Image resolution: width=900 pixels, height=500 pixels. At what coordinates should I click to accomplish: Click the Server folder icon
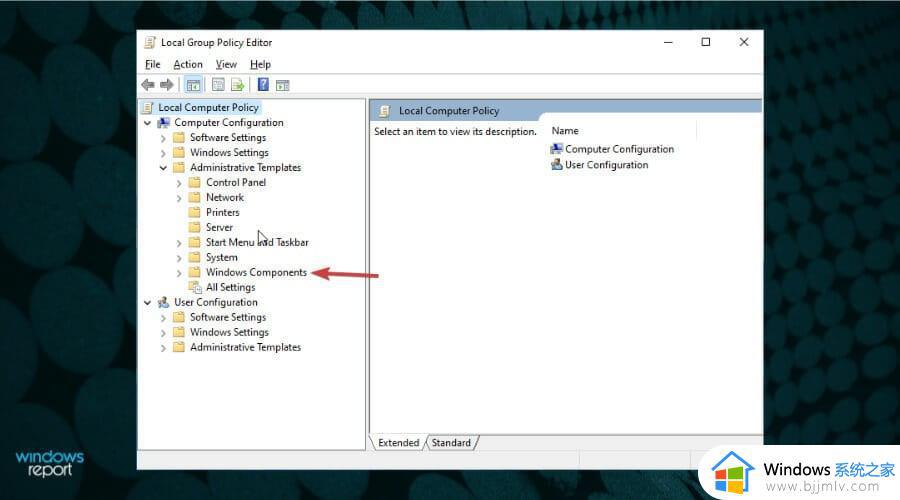coord(195,227)
